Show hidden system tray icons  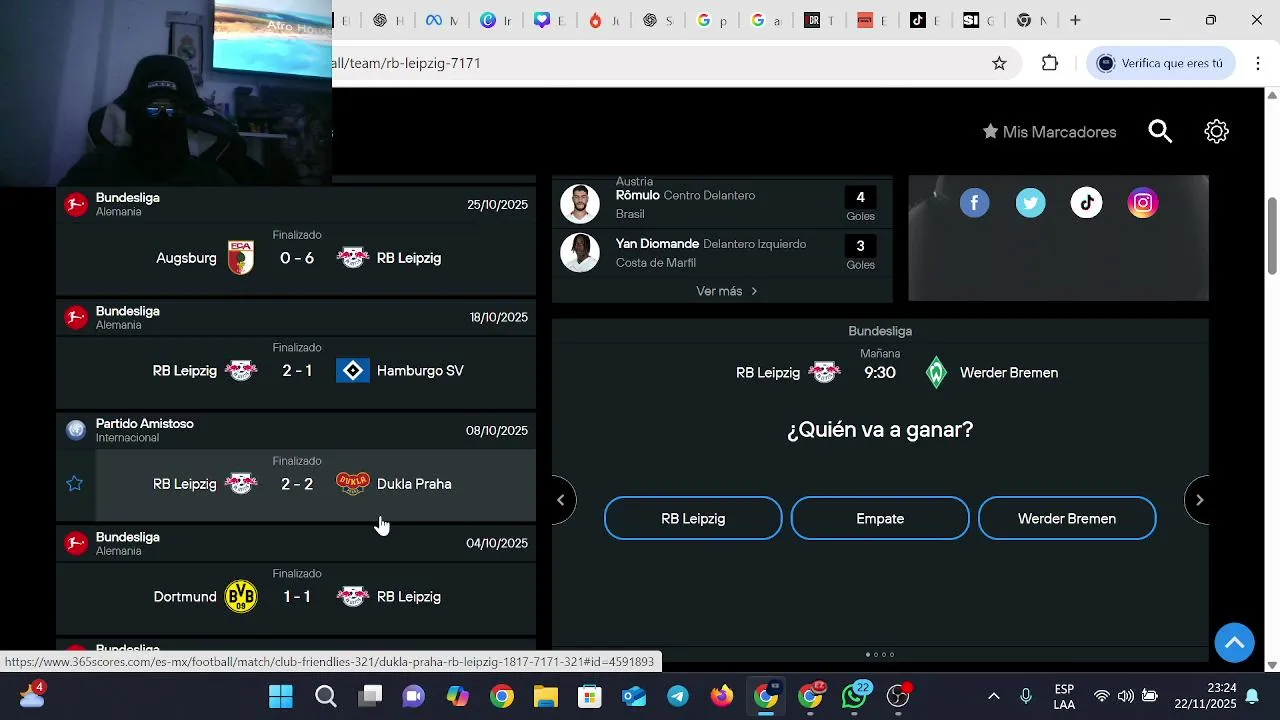[993, 696]
